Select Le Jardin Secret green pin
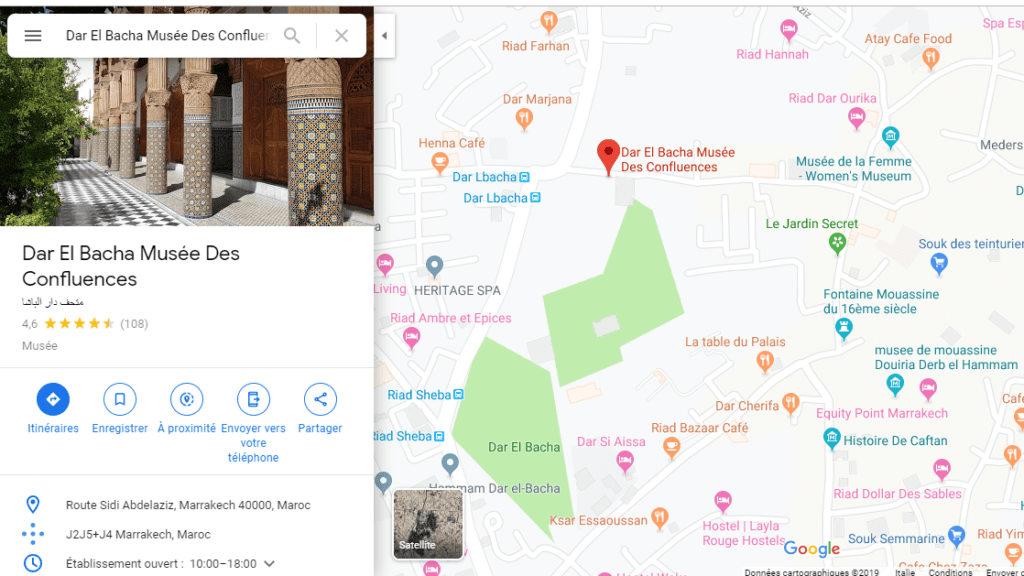 click(x=837, y=244)
